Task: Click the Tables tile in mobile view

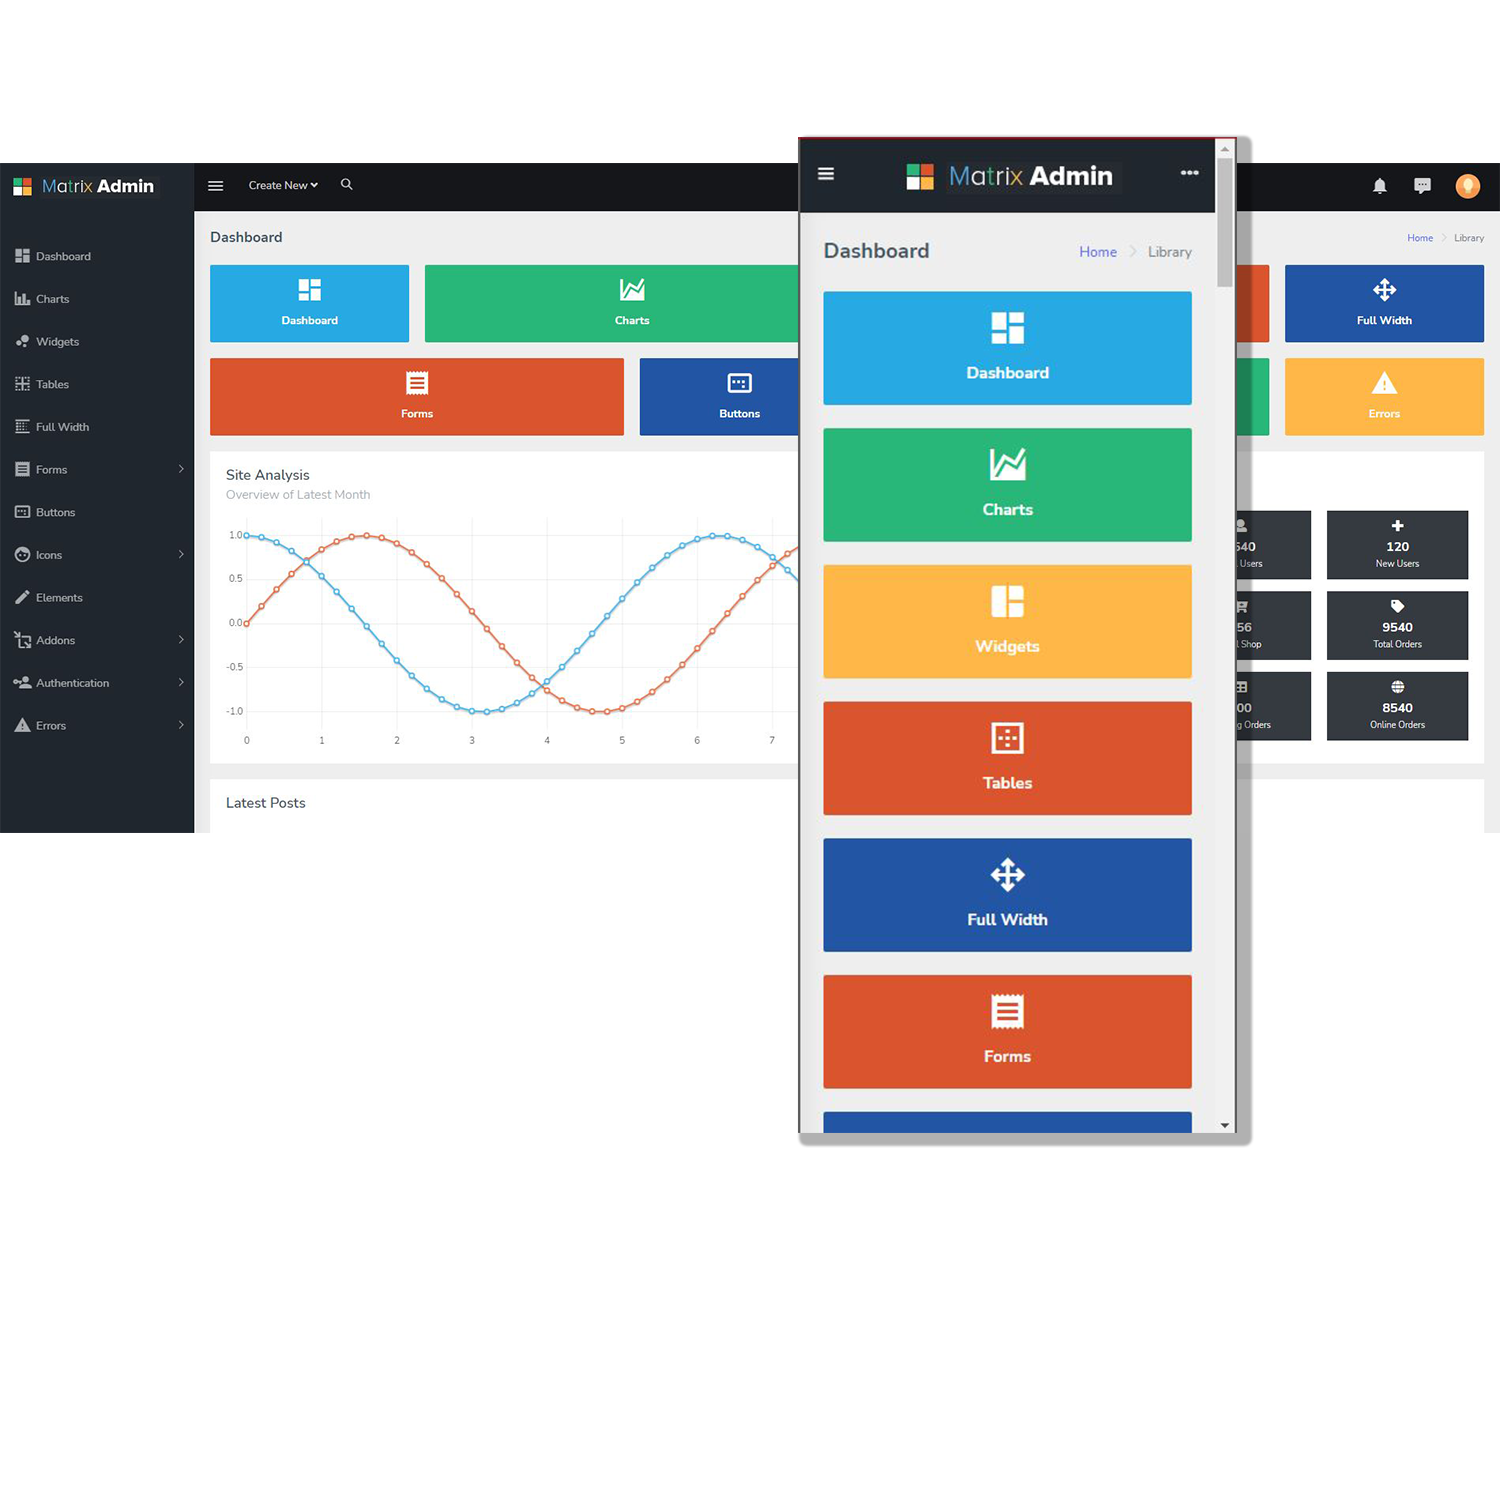Action: point(1007,758)
